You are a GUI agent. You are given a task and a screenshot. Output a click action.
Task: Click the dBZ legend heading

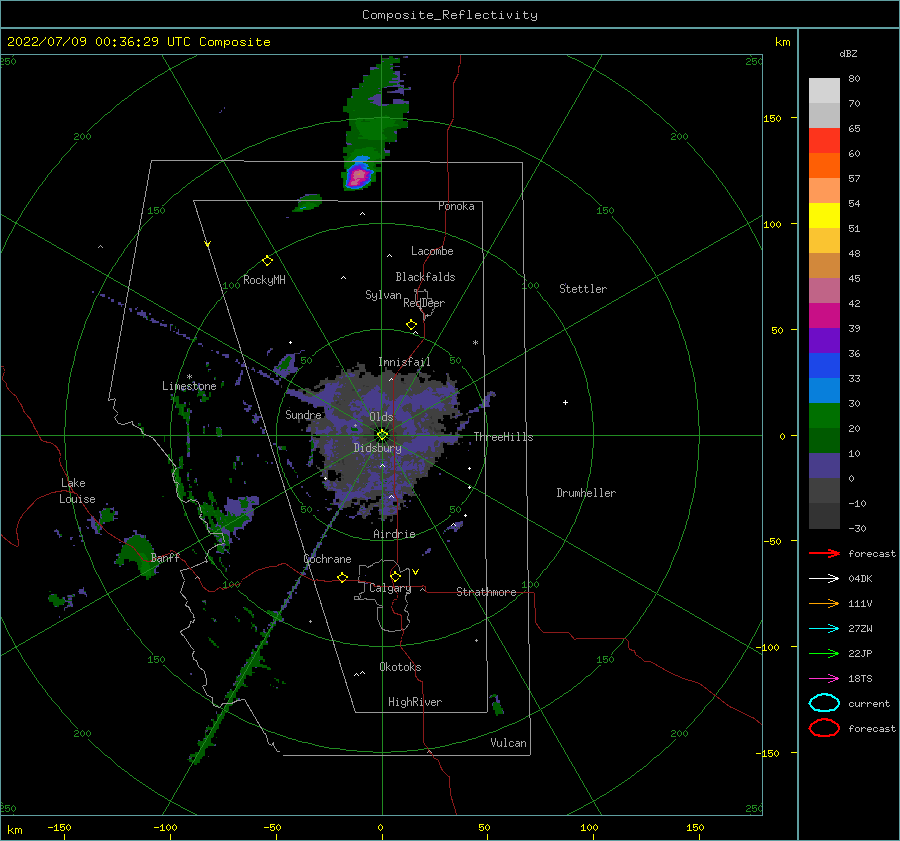pyautogui.click(x=848, y=54)
